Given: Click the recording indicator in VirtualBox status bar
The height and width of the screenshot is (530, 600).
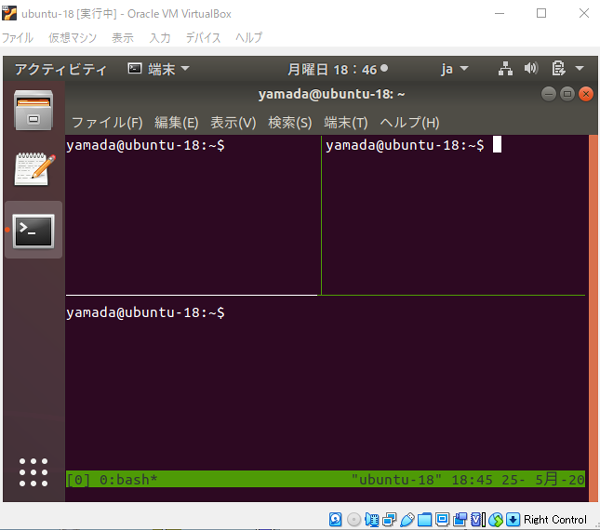Looking at the screenshot, I should coord(460,519).
